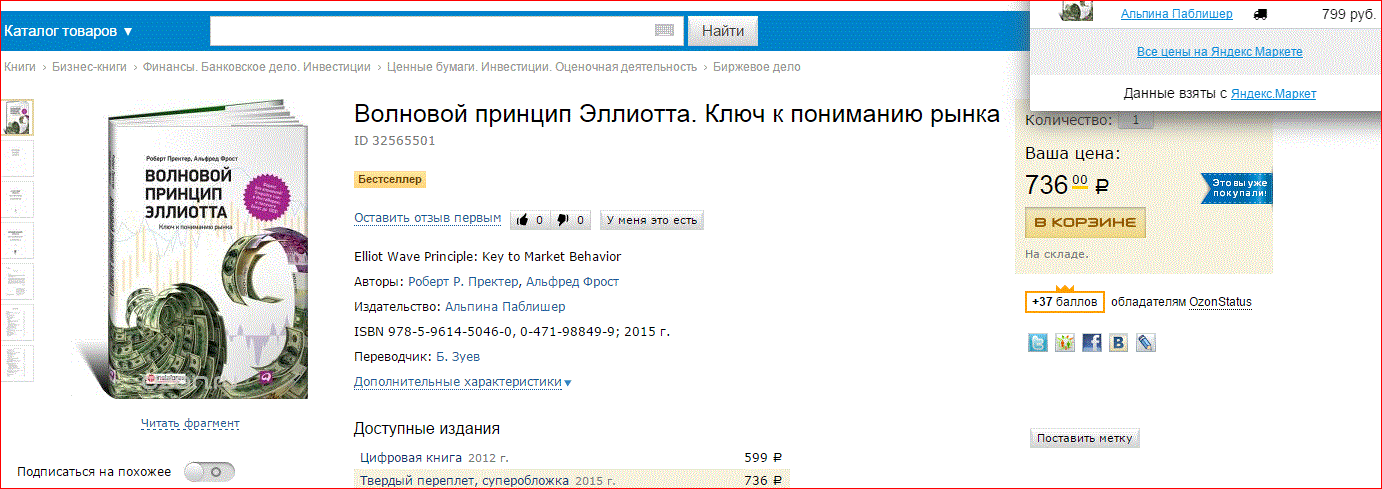1382x489 pixels.
Task: Click the '736 ₽' price under 'Ваша цена'
Action: pyautogui.click(x=1067, y=185)
